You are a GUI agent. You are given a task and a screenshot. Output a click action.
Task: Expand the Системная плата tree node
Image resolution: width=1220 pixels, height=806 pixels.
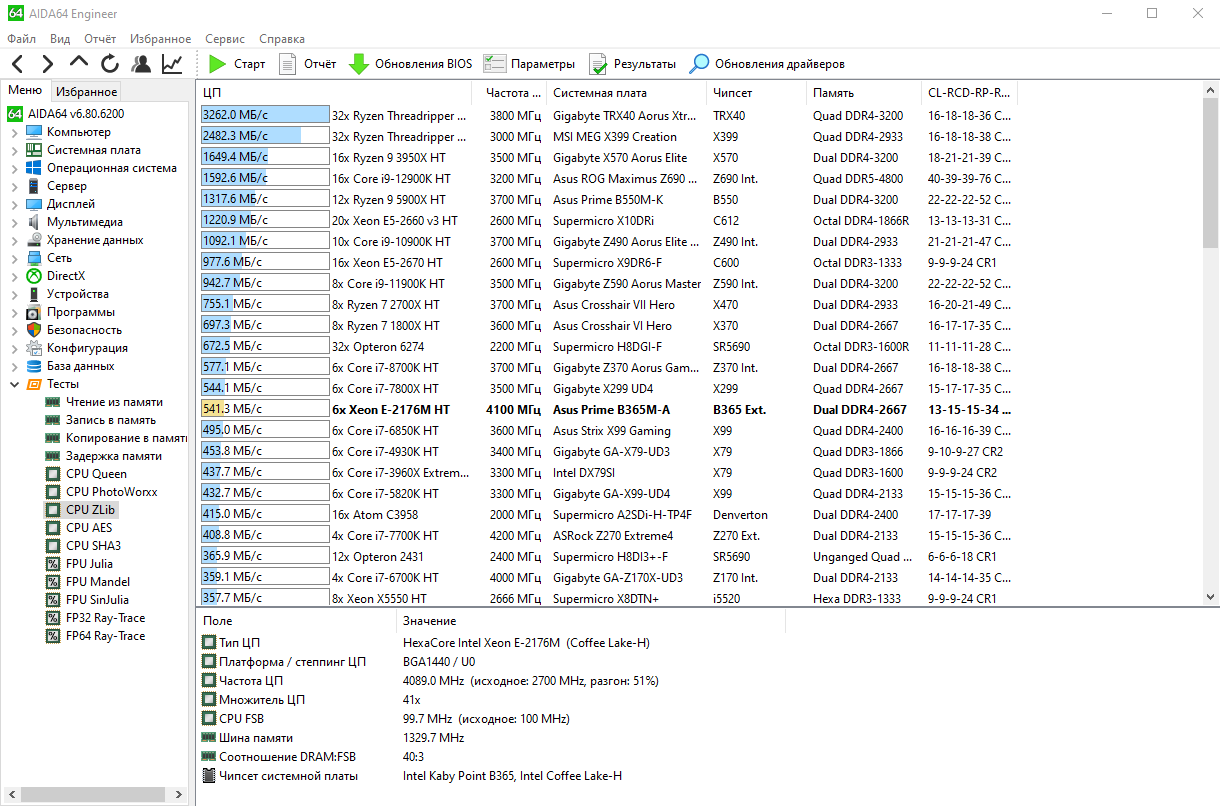[x=15, y=150]
